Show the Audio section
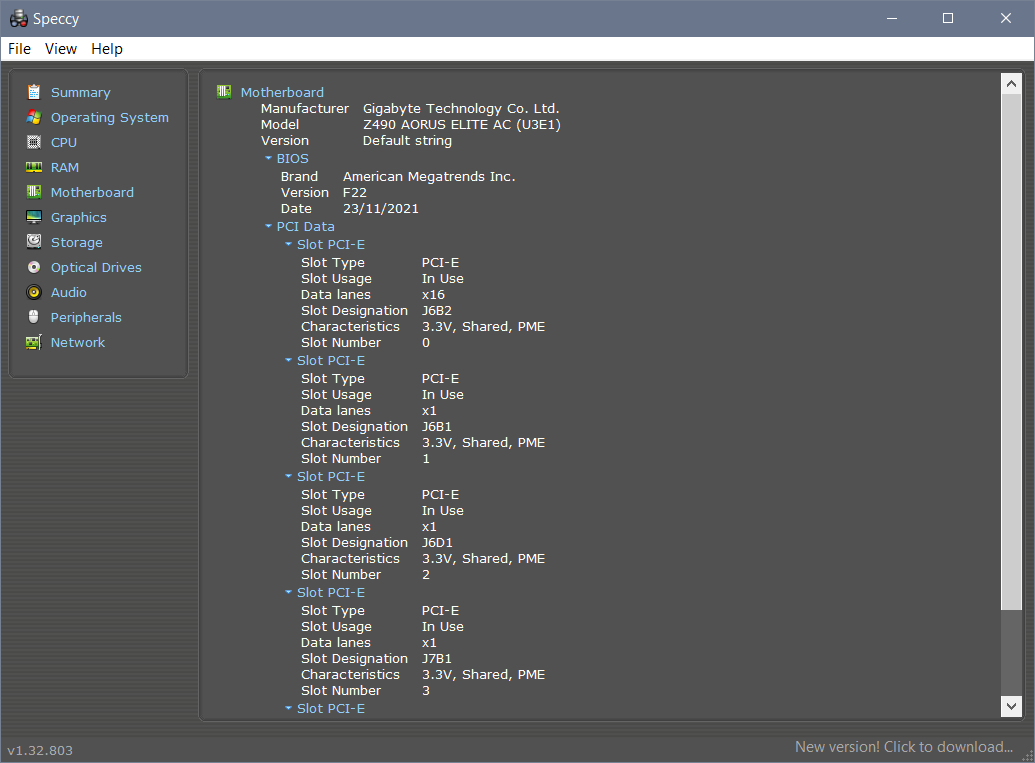 point(69,292)
